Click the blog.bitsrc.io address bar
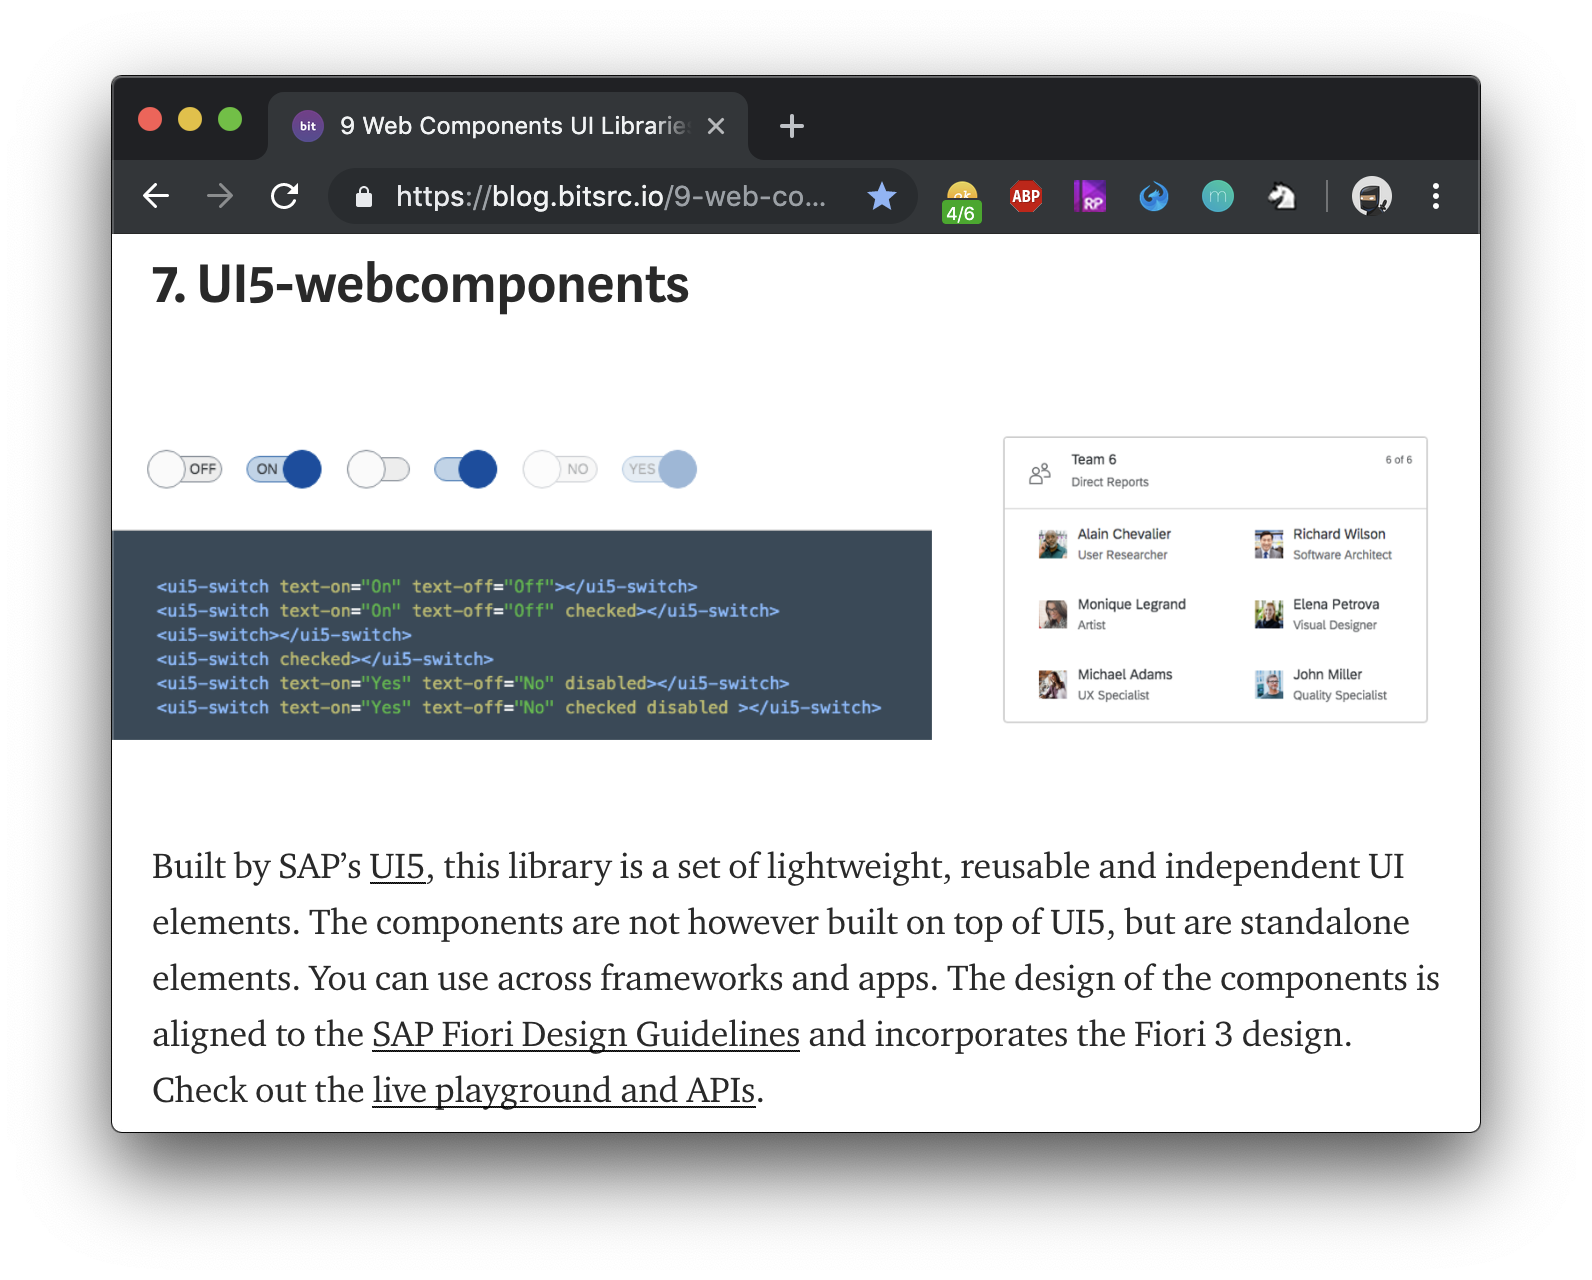This screenshot has width=1592, height=1280. coord(610,196)
